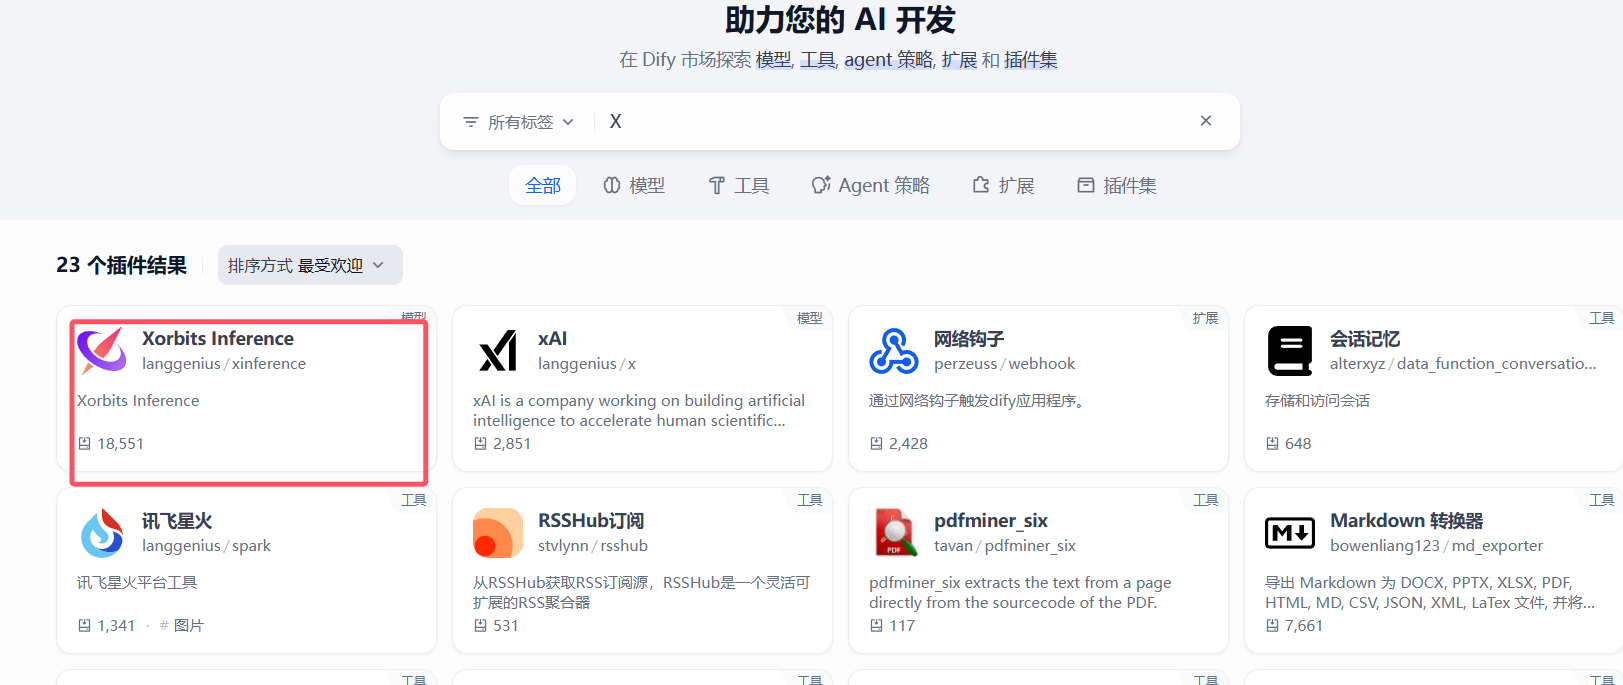Click the 模型 type label on the xAI card
The width and height of the screenshot is (1623, 685).
tap(809, 318)
